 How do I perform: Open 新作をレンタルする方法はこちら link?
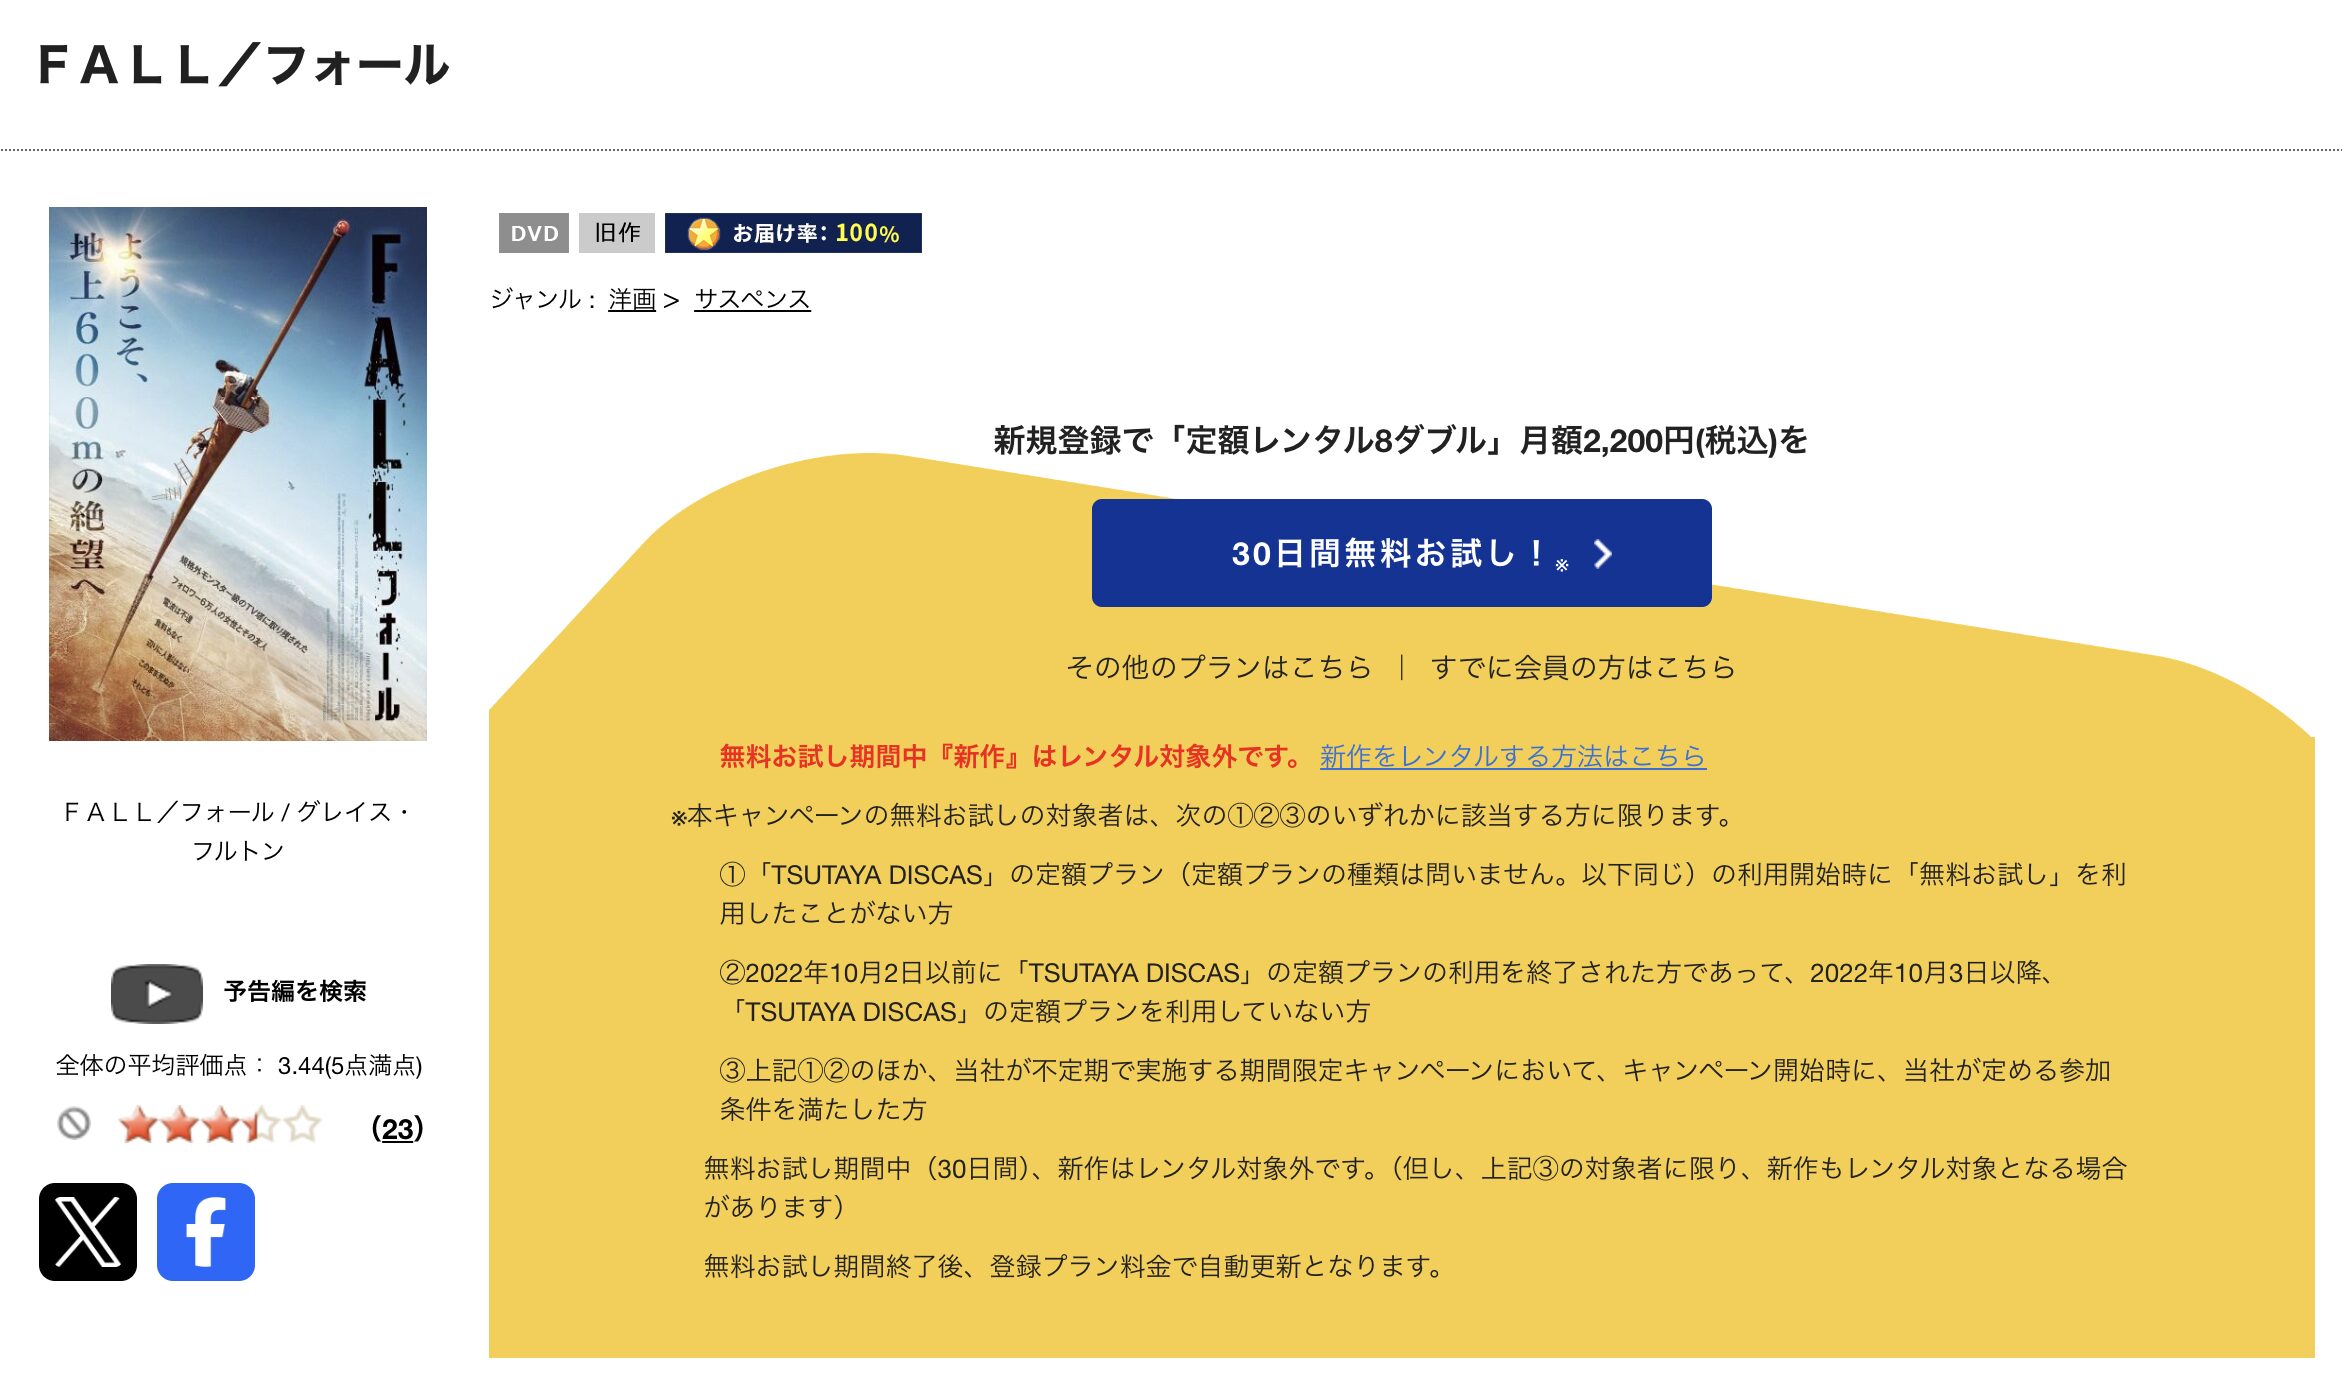pyautogui.click(x=1512, y=756)
